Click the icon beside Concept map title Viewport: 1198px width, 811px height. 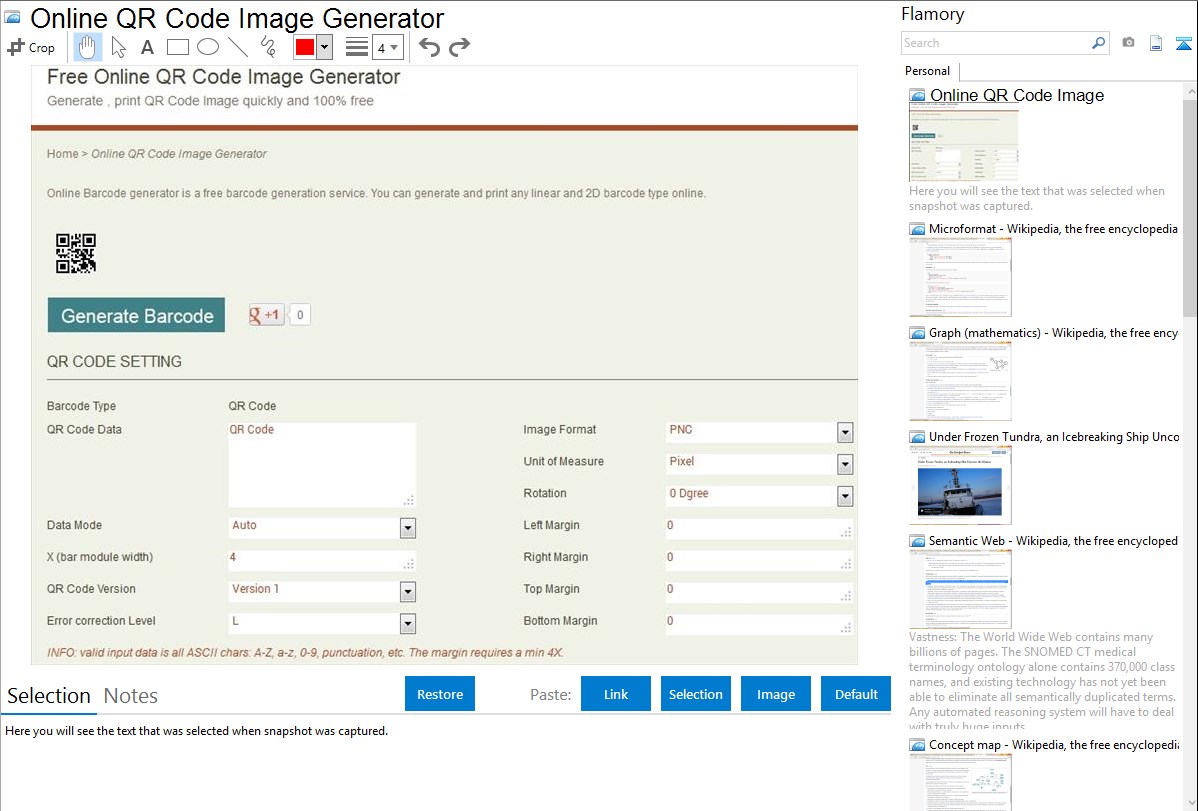point(917,745)
